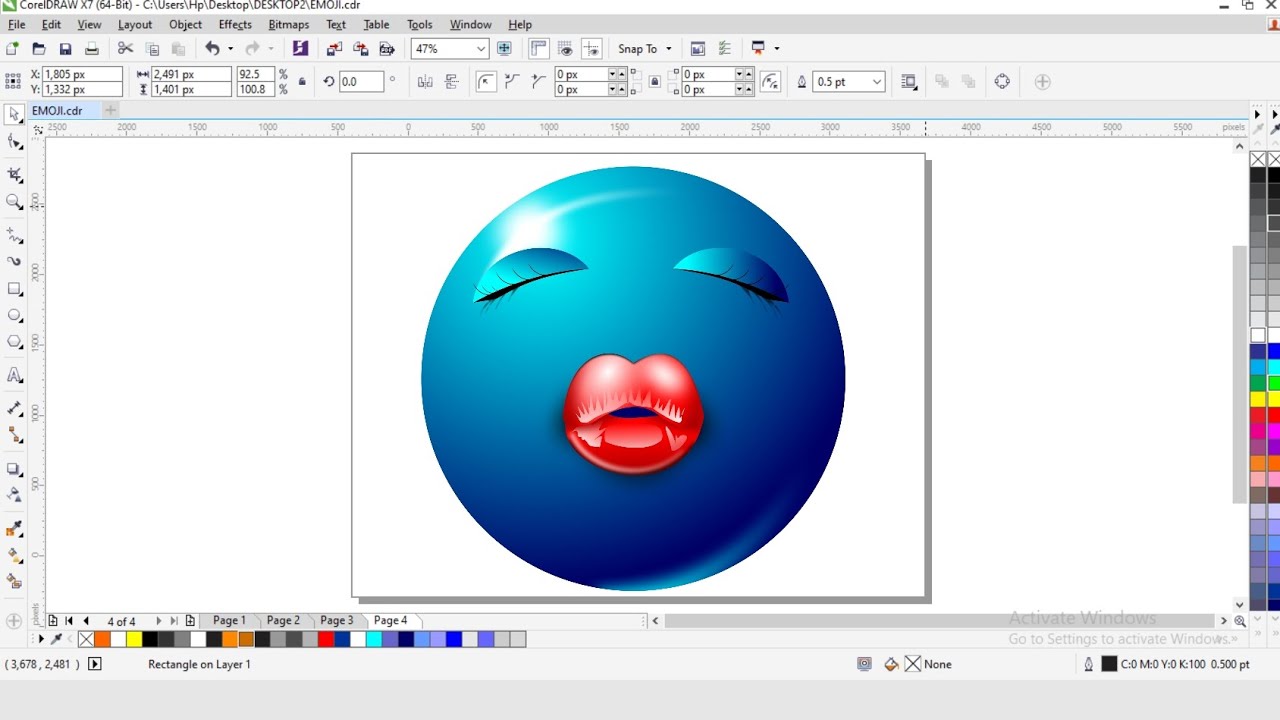Click the Print icon
1280x720 pixels.
pos(92,48)
